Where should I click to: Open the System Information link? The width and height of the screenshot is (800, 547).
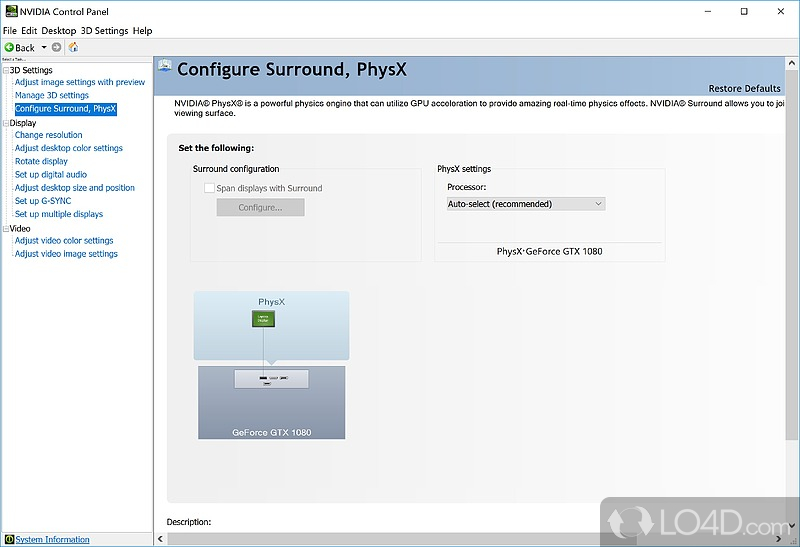(x=52, y=539)
